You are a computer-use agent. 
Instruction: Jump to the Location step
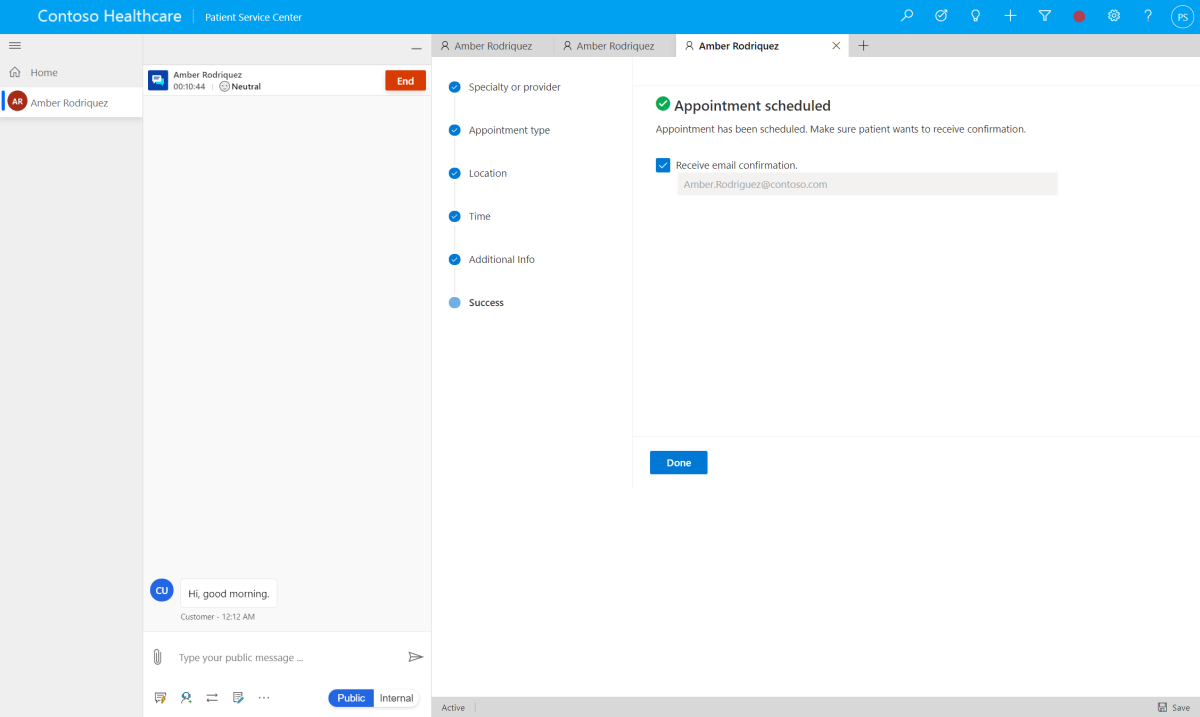pos(487,173)
